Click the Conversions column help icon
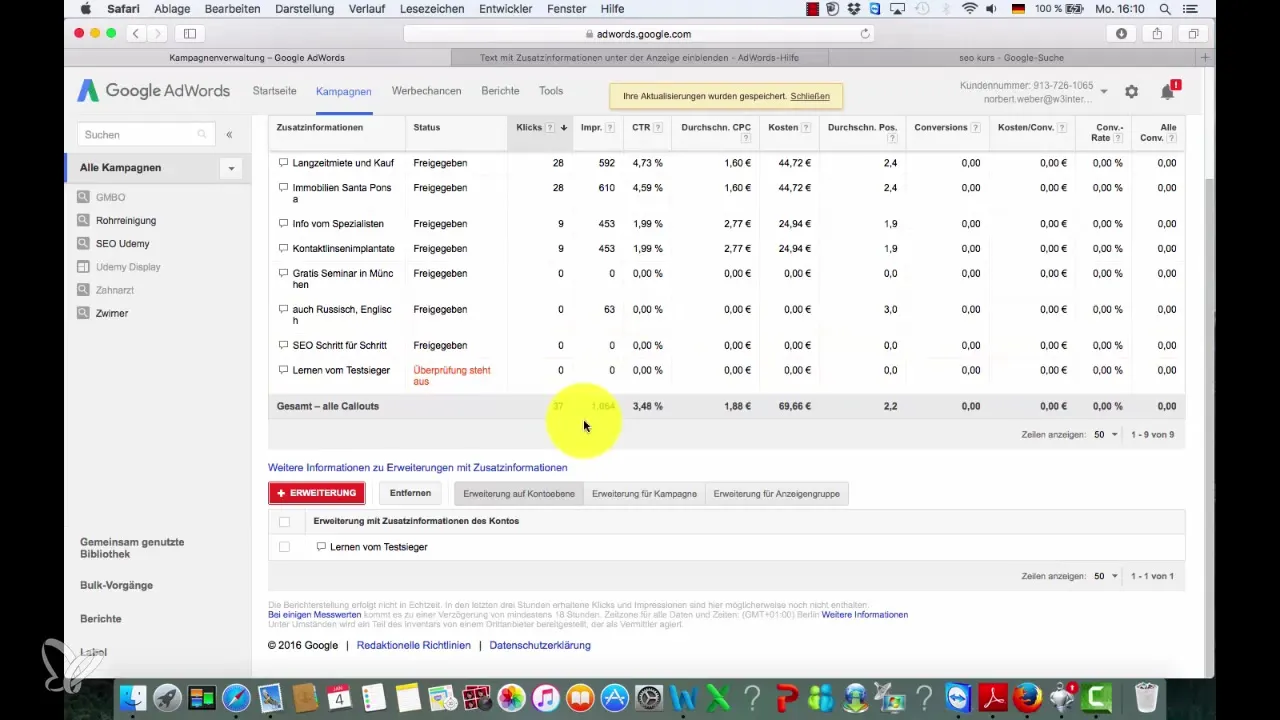Viewport: 1280px width, 720px height. click(x=976, y=128)
